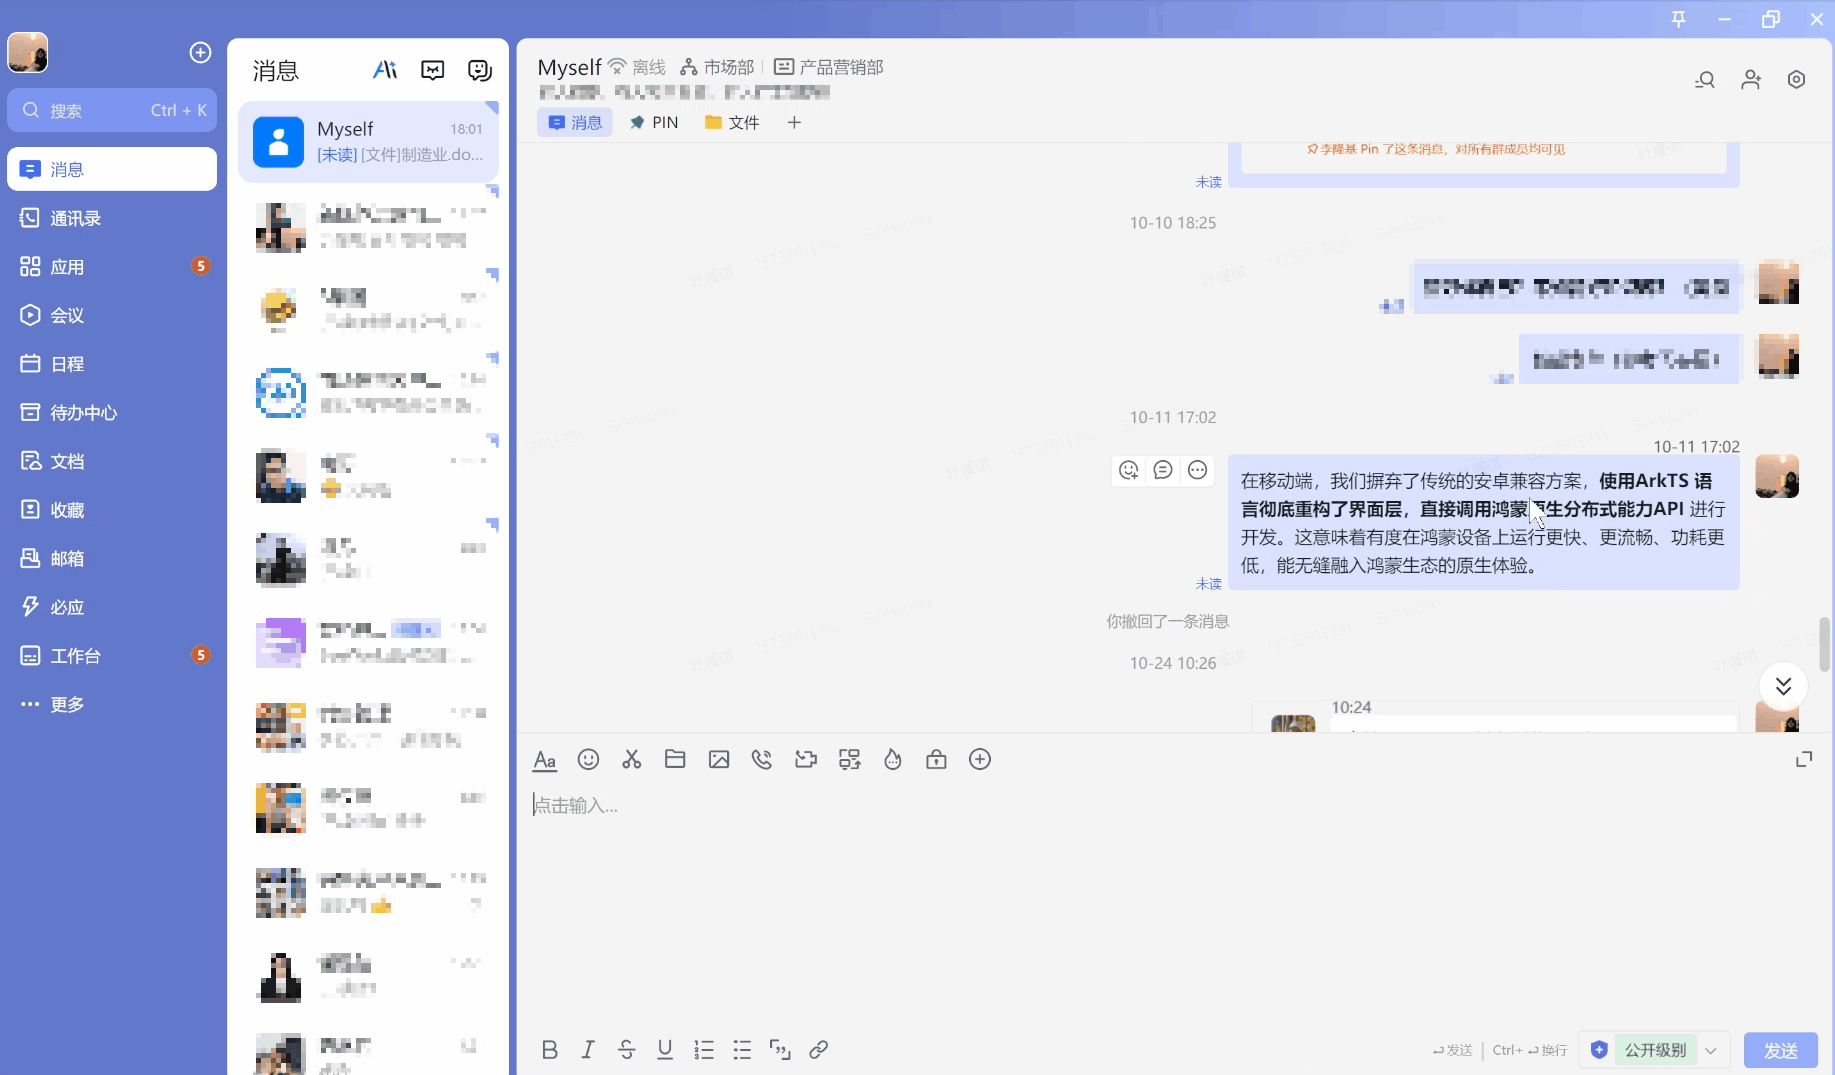Switch to the PIN tab
The image size is (1835, 1075).
(x=654, y=122)
